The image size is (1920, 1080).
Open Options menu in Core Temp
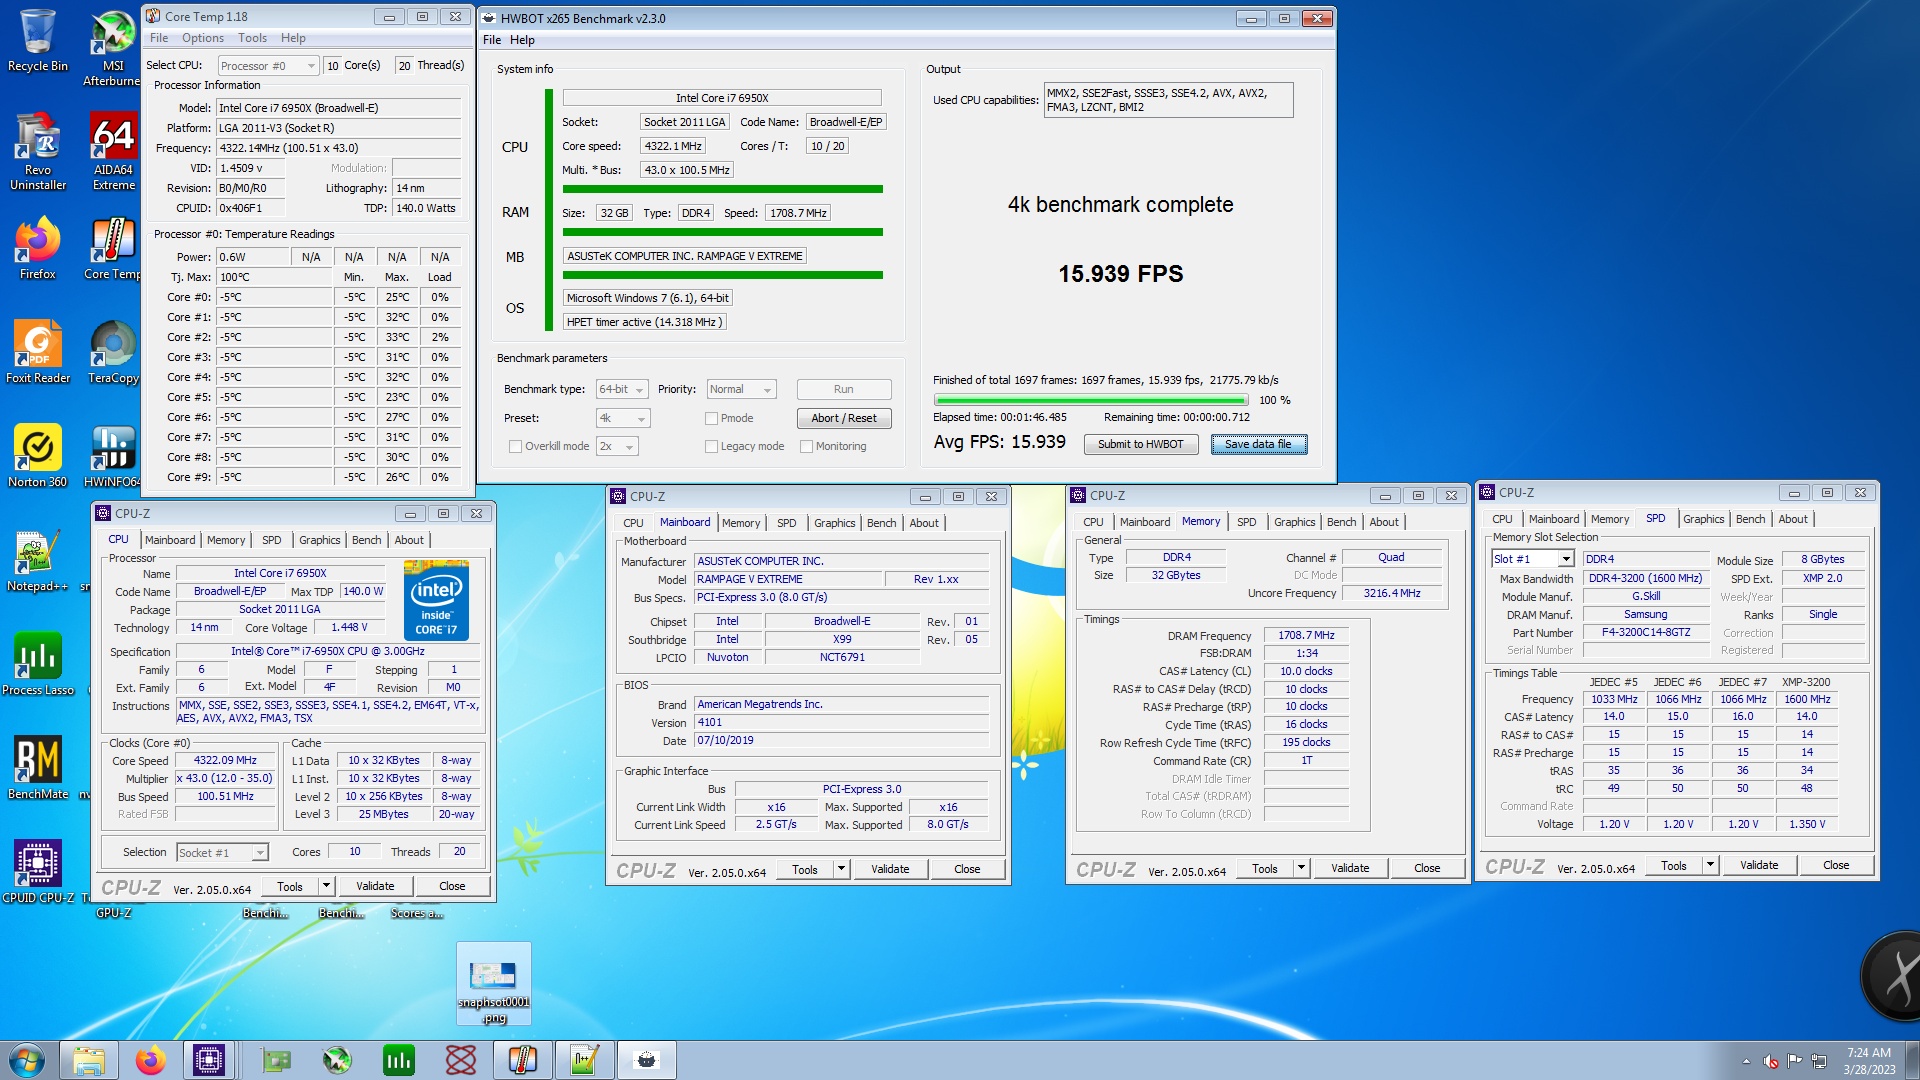(202, 38)
